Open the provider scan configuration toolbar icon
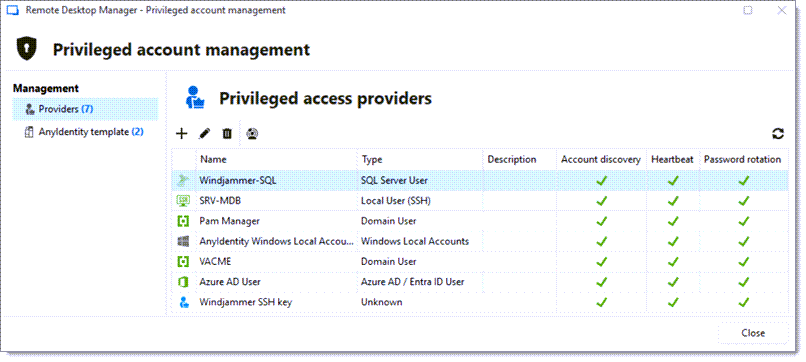Image resolution: width=806 pixels, height=362 pixels. click(x=252, y=134)
